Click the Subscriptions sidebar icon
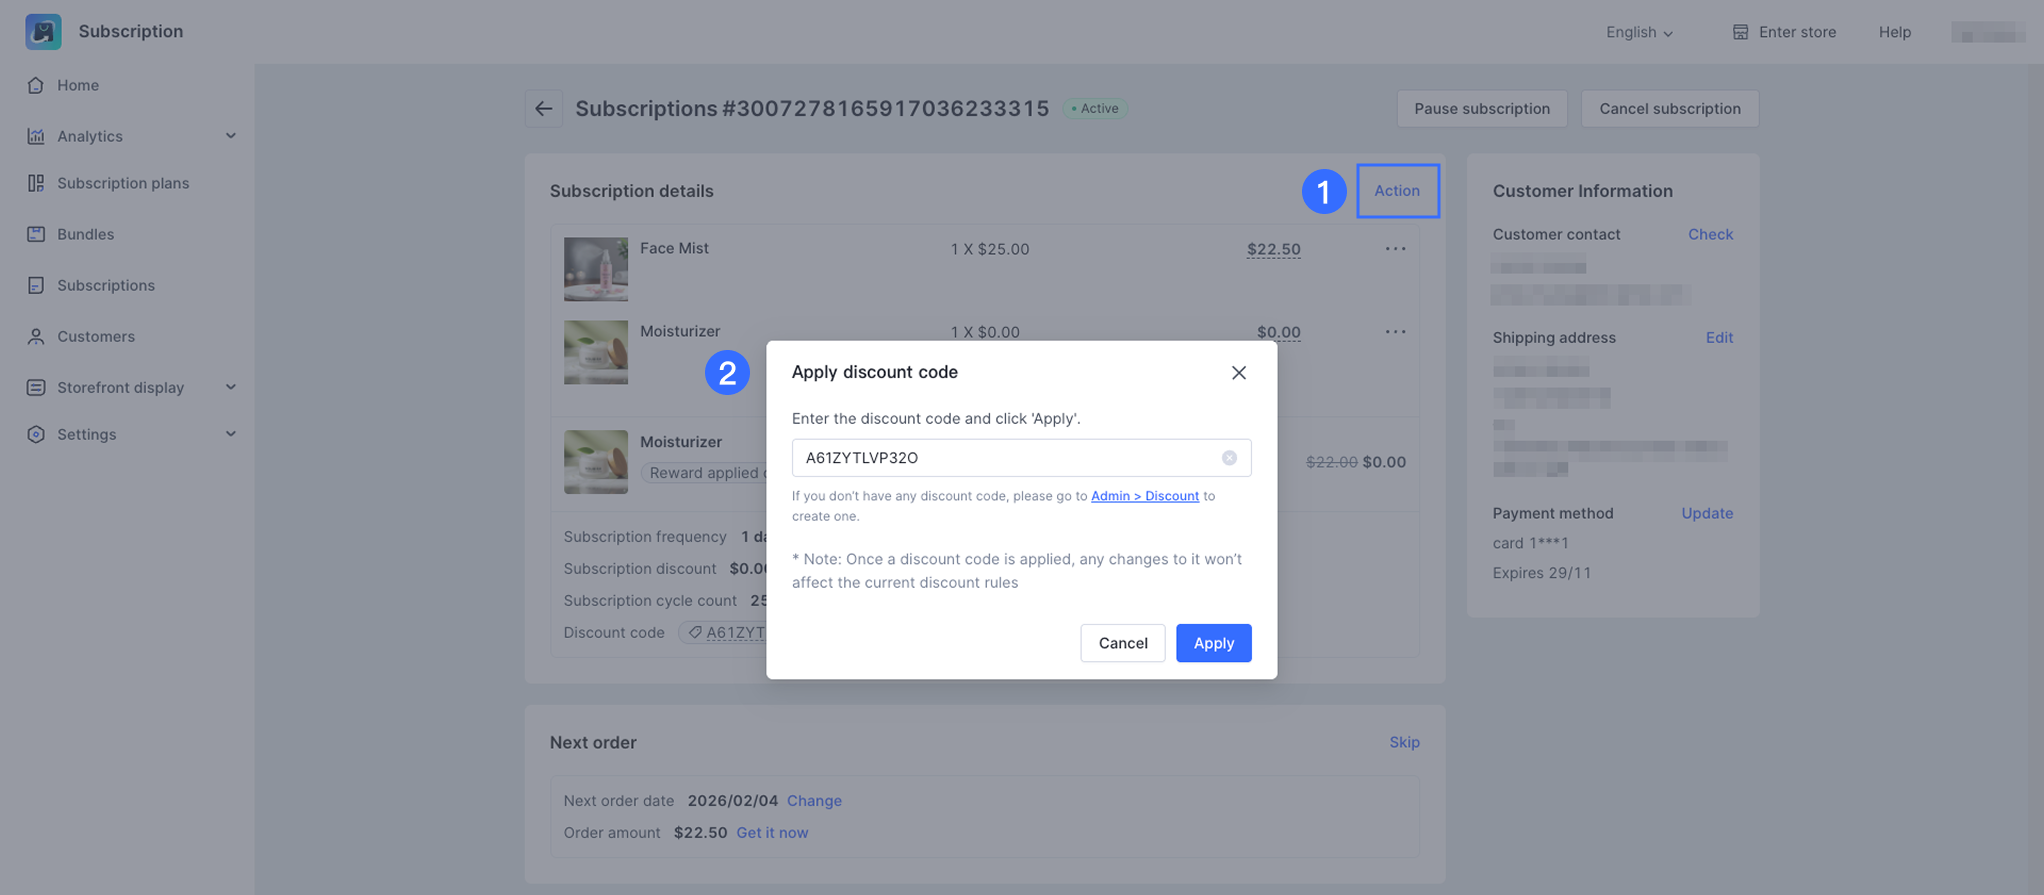This screenshot has height=895, width=2044. click(36, 285)
